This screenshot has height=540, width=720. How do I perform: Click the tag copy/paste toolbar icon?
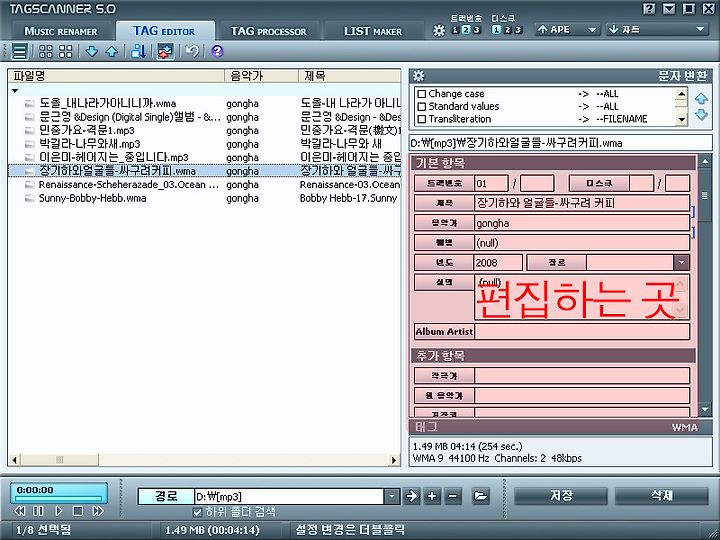[x=165, y=51]
